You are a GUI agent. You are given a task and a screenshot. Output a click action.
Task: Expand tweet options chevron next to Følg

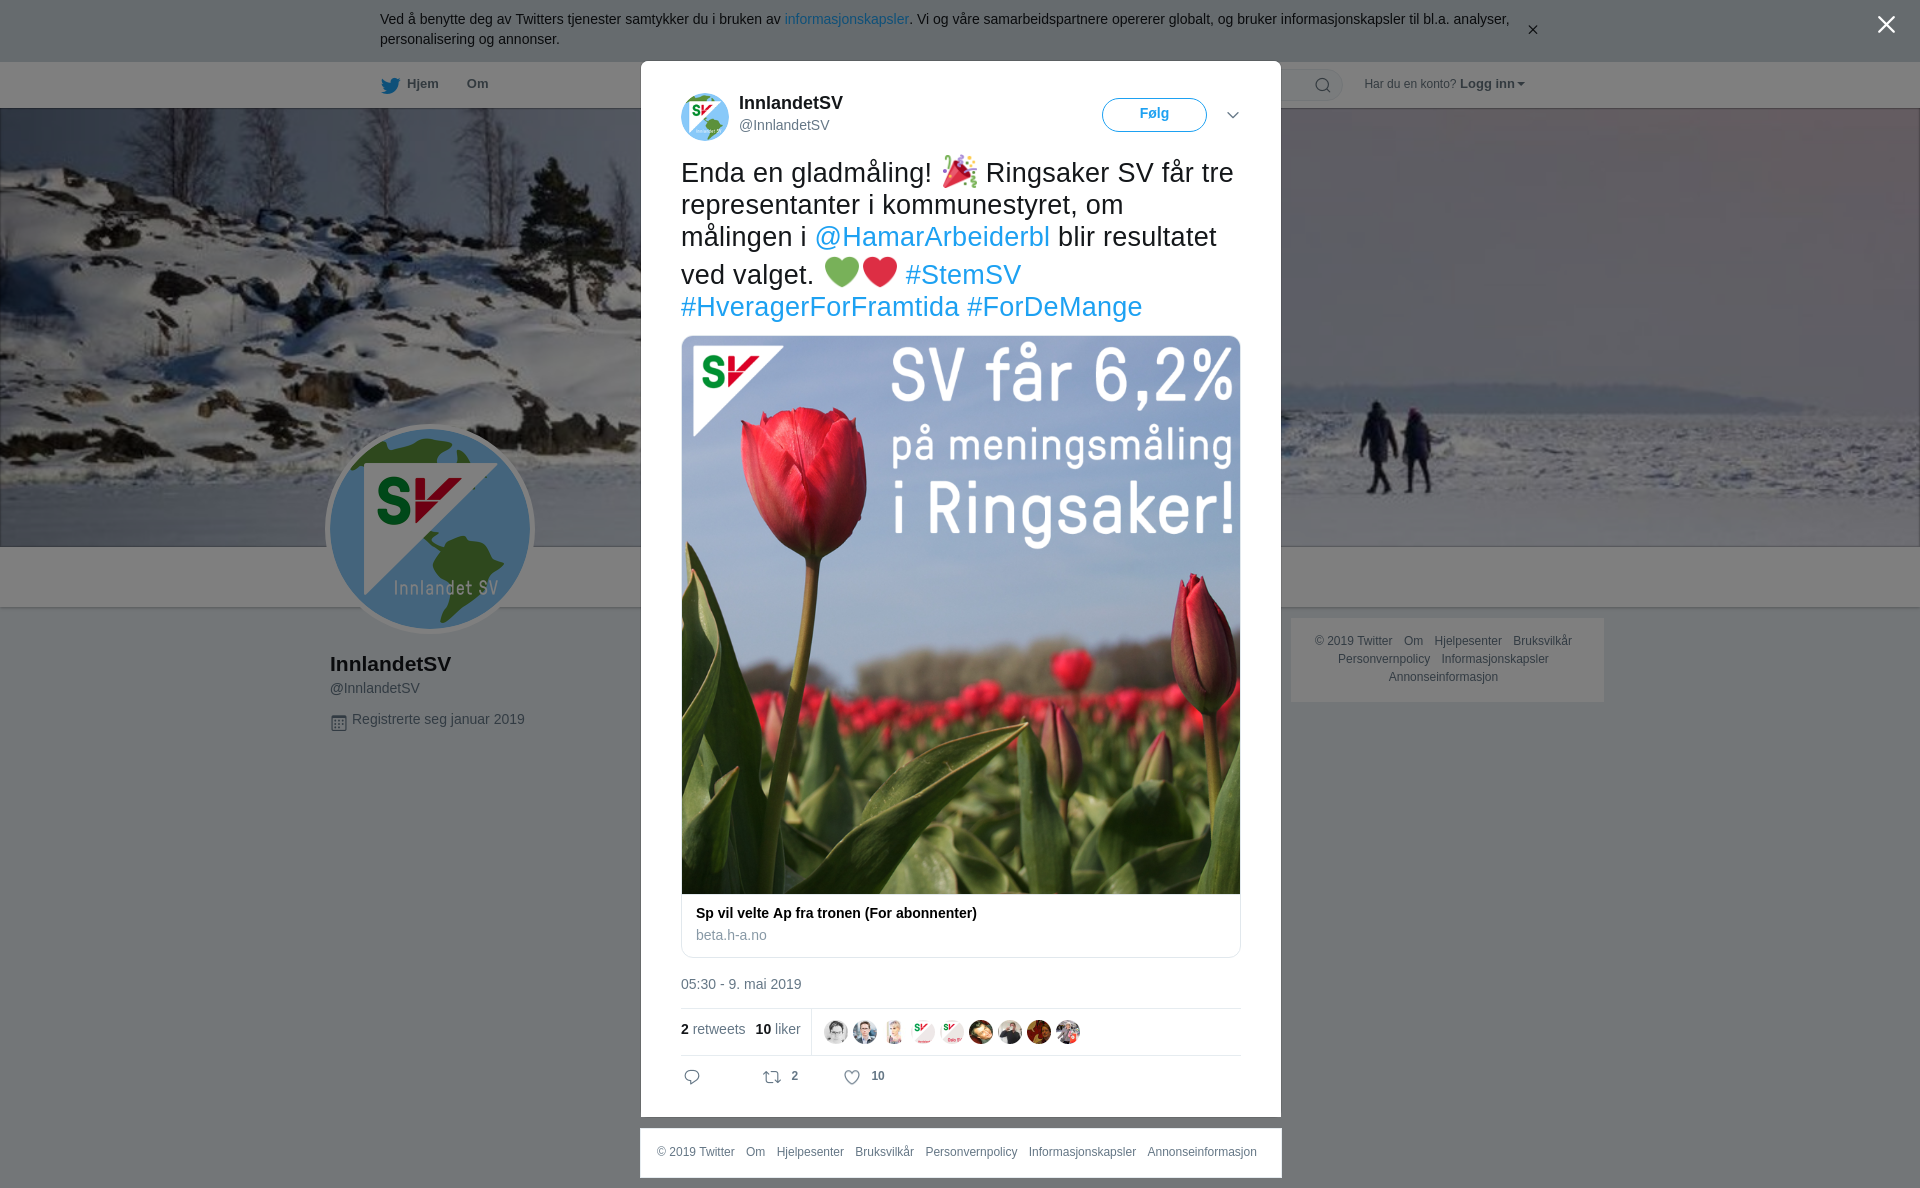pyautogui.click(x=1233, y=115)
